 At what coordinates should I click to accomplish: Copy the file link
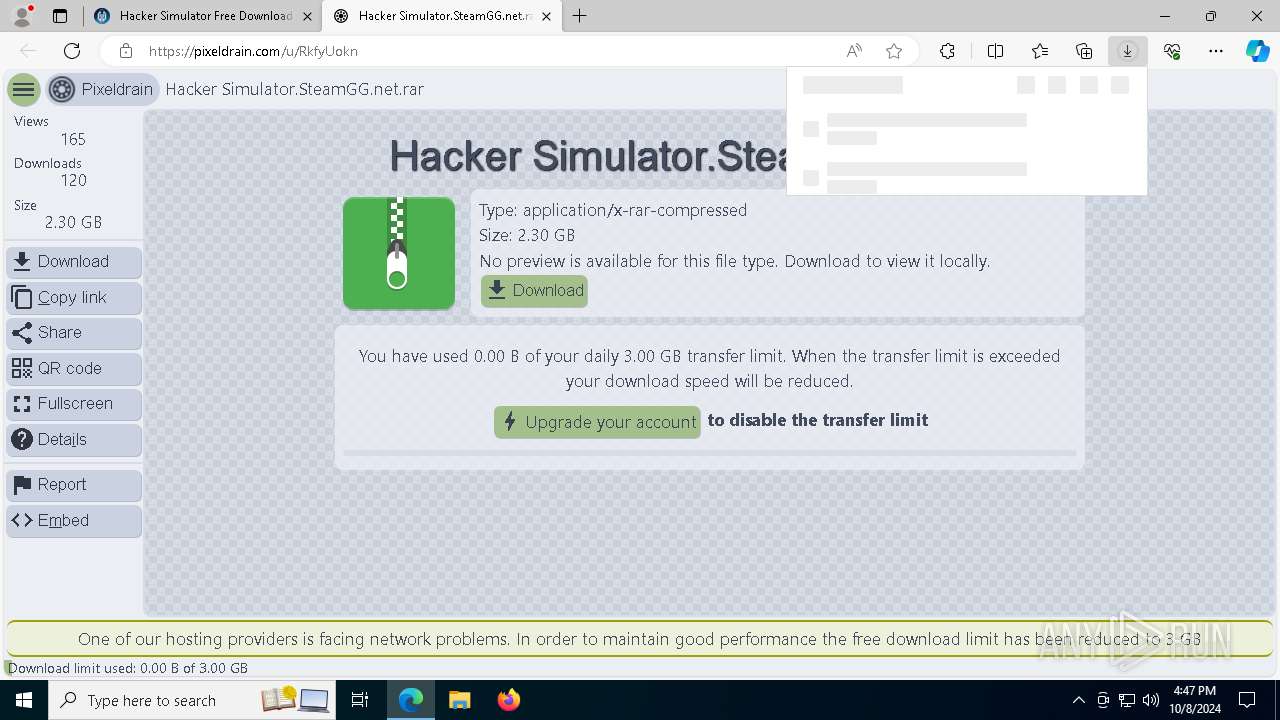(x=74, y=298)
